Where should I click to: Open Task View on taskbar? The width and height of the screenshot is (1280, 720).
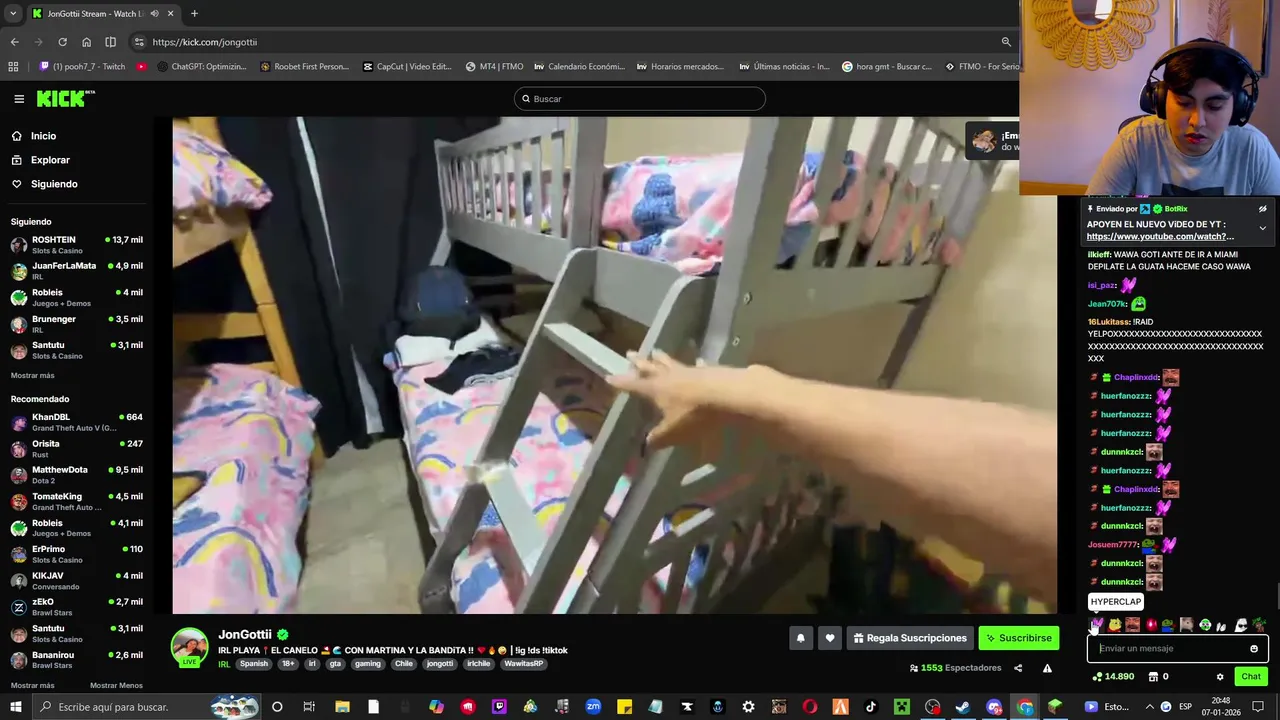pyautogui.click(x=309, y=707)
